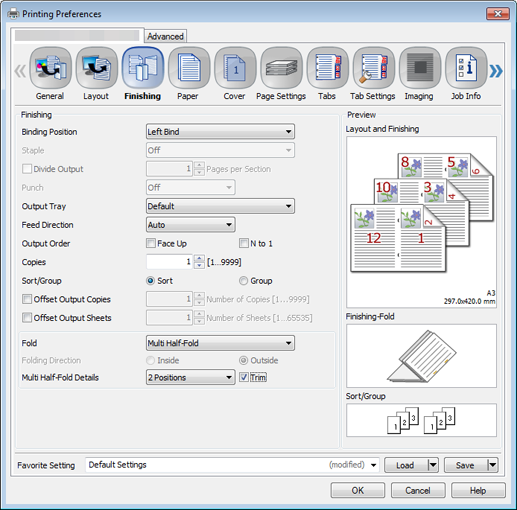This screenshot has width=517, height=510.
Task: Open the Job Info section
Action: (466, 68)
